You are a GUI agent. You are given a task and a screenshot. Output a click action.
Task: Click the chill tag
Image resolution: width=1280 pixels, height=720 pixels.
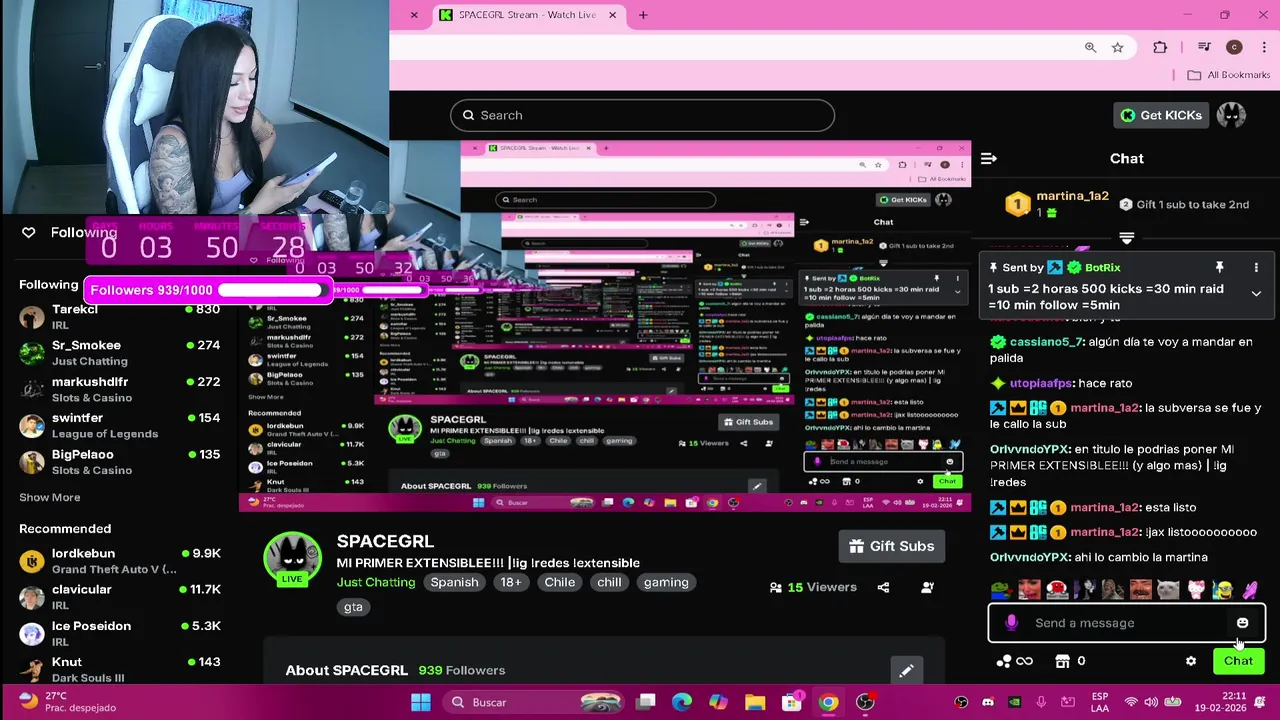[x=609, y=582]
